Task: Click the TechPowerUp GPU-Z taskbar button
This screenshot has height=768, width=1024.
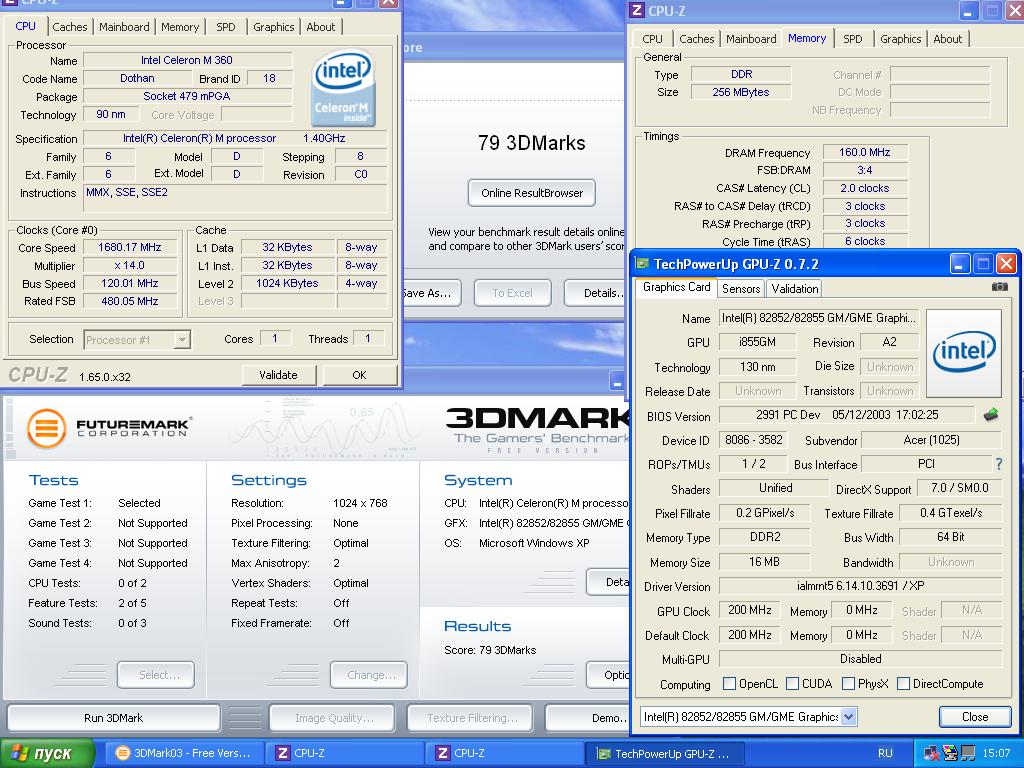Action: click(x=664, y=753)
